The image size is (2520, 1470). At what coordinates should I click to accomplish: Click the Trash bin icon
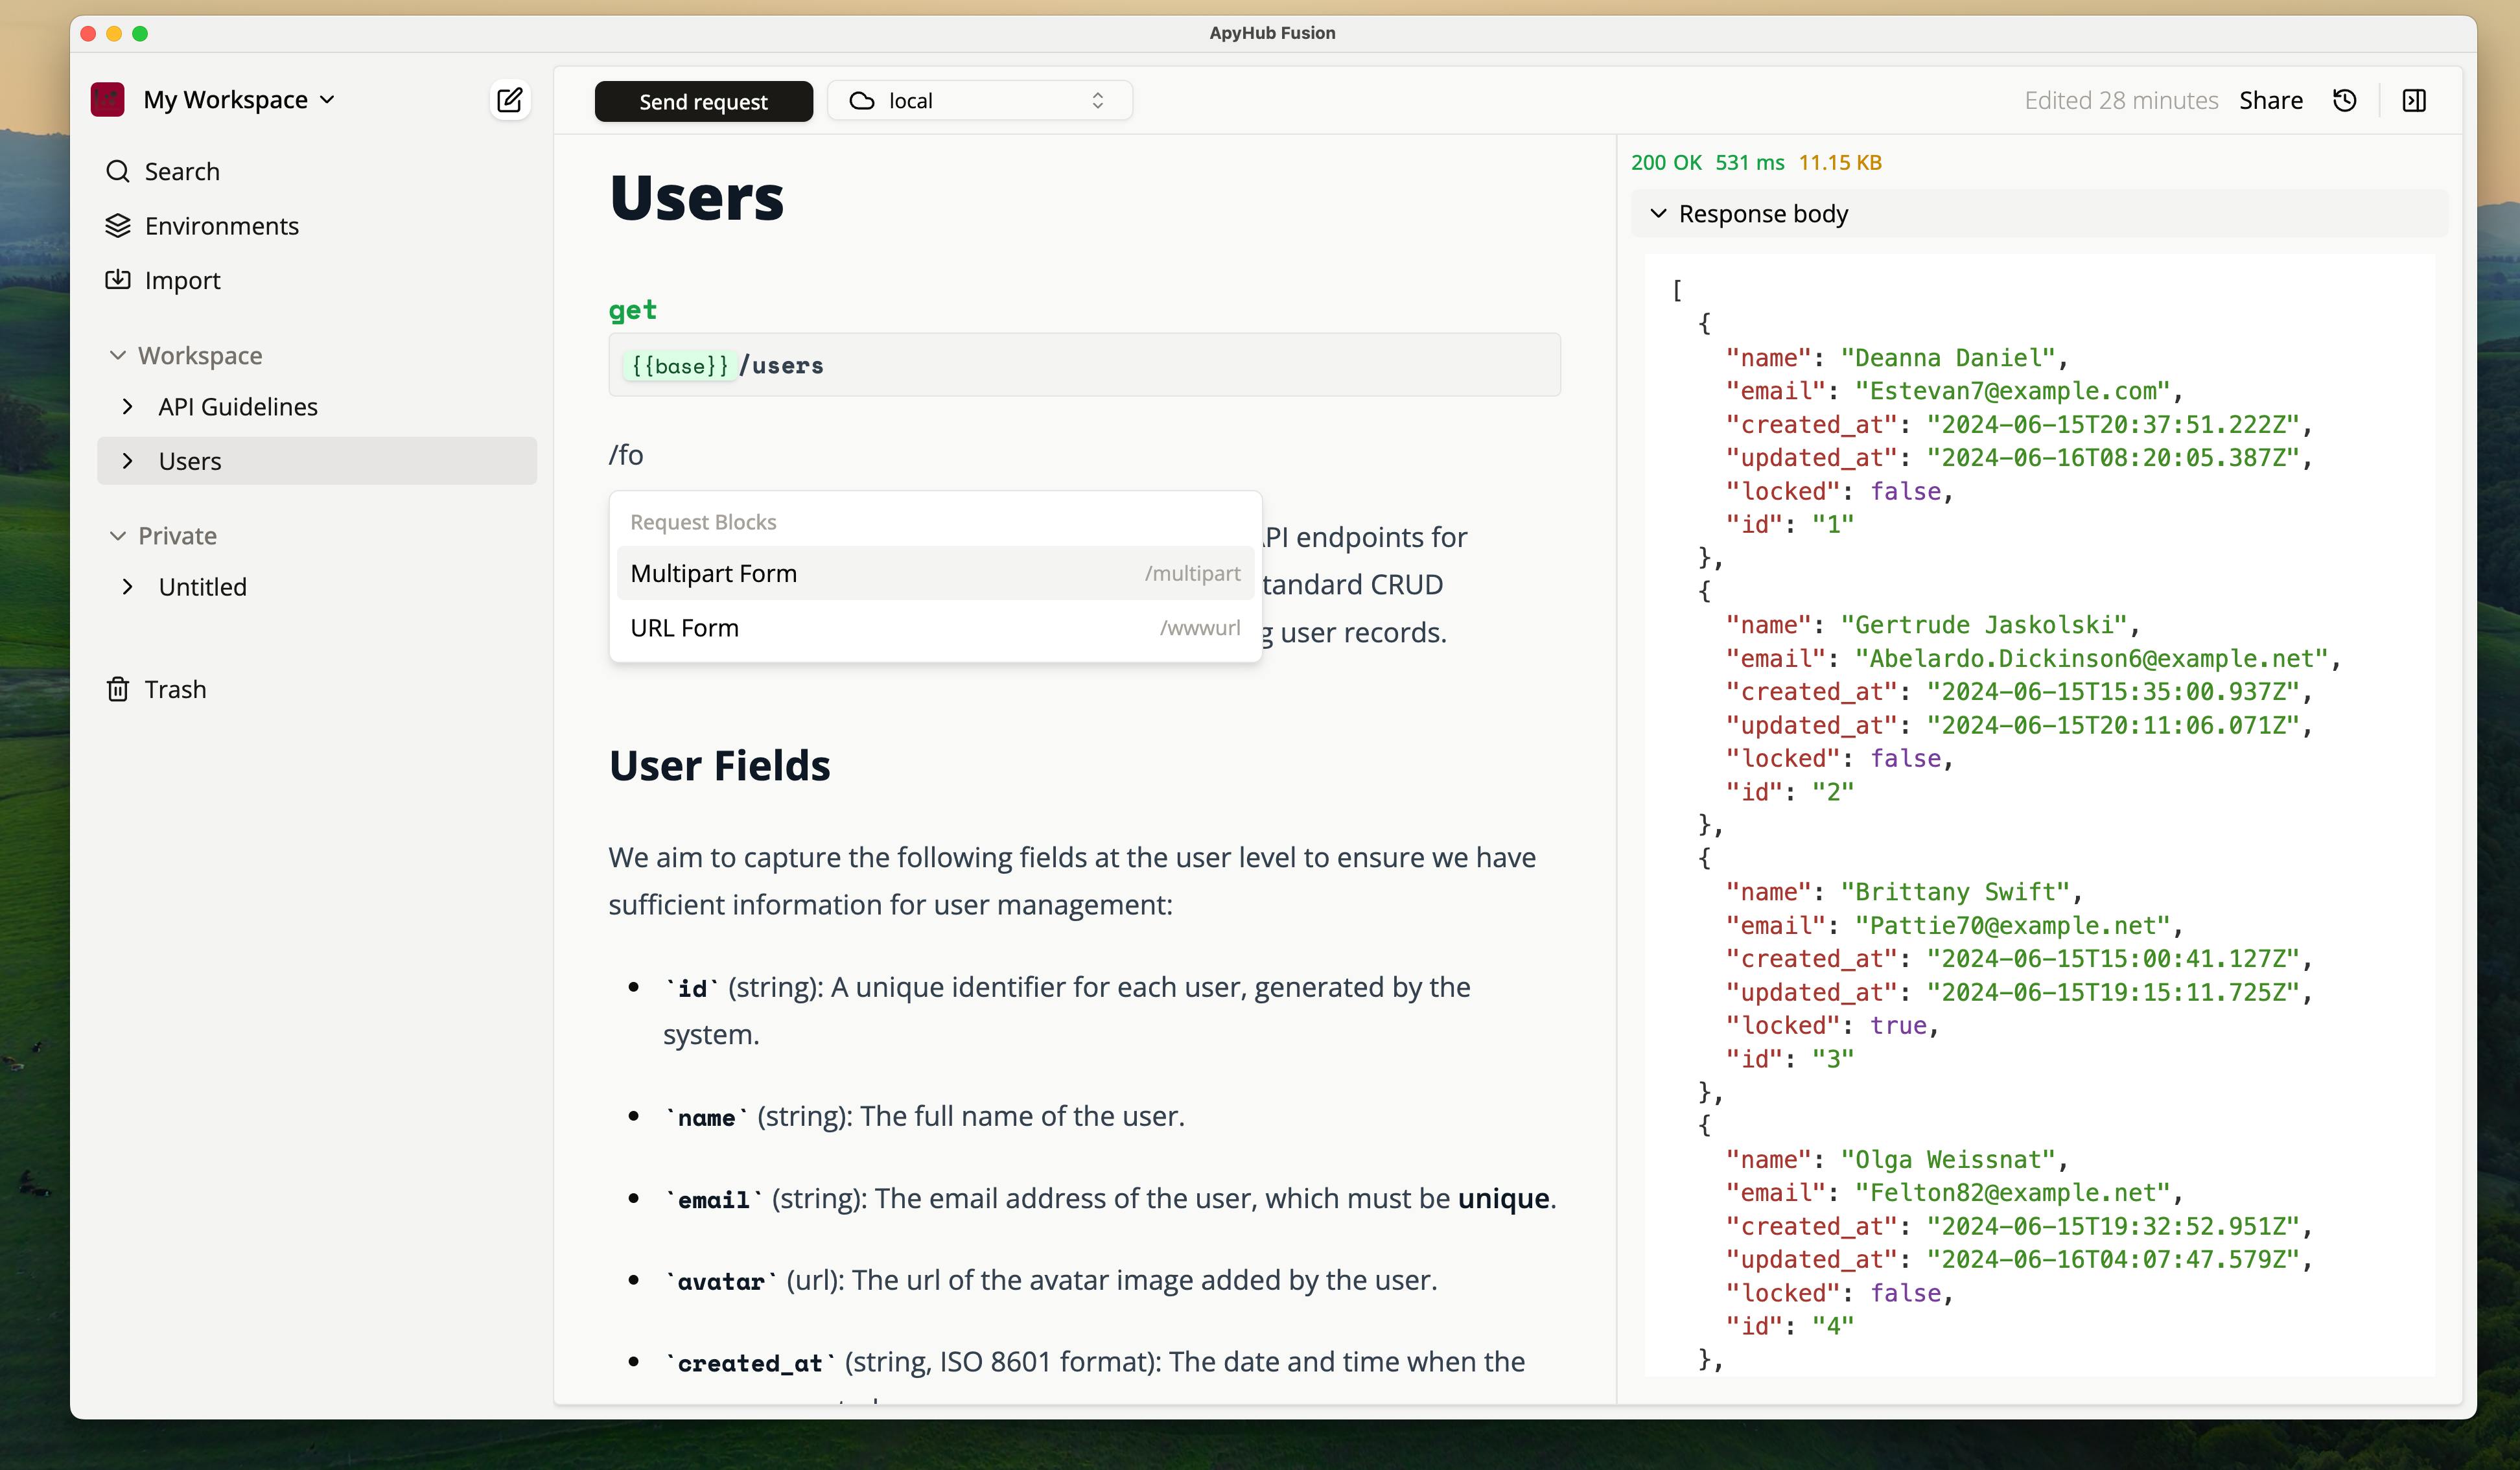point(118,689)
